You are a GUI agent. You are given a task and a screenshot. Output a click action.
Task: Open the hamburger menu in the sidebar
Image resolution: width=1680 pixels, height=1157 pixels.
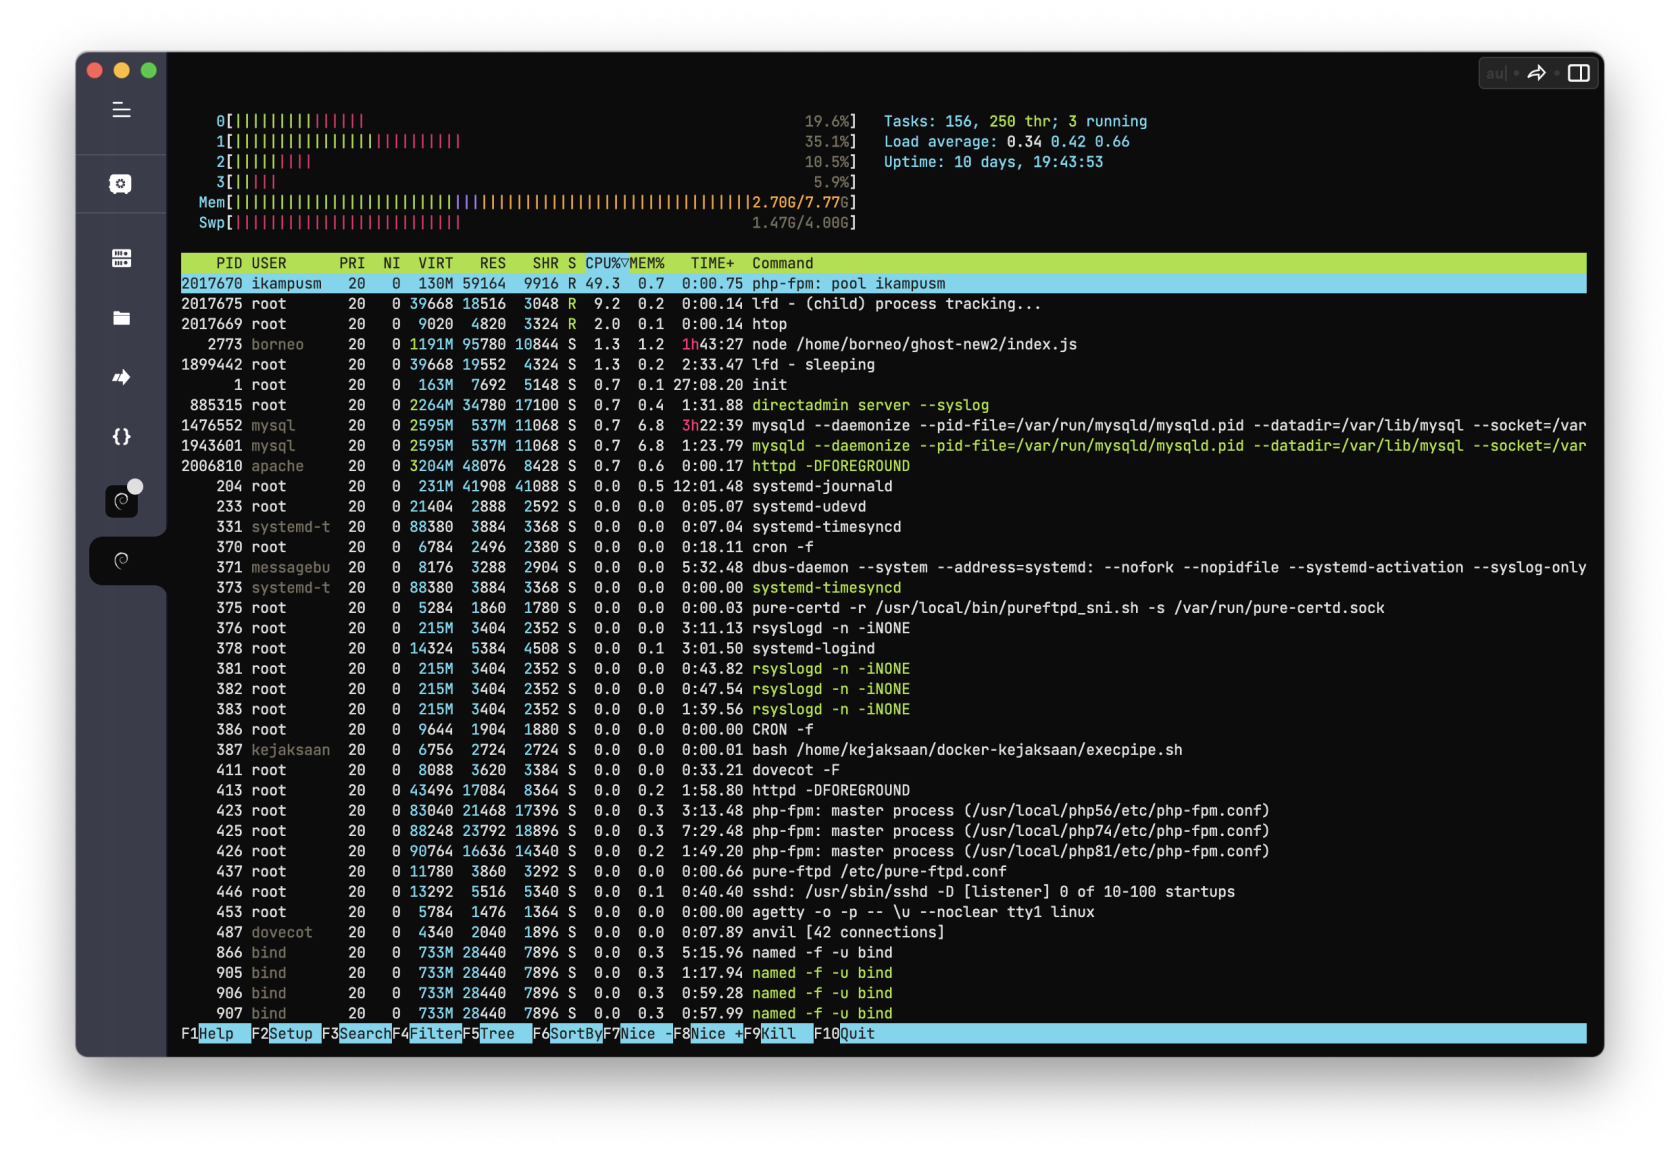121,110
